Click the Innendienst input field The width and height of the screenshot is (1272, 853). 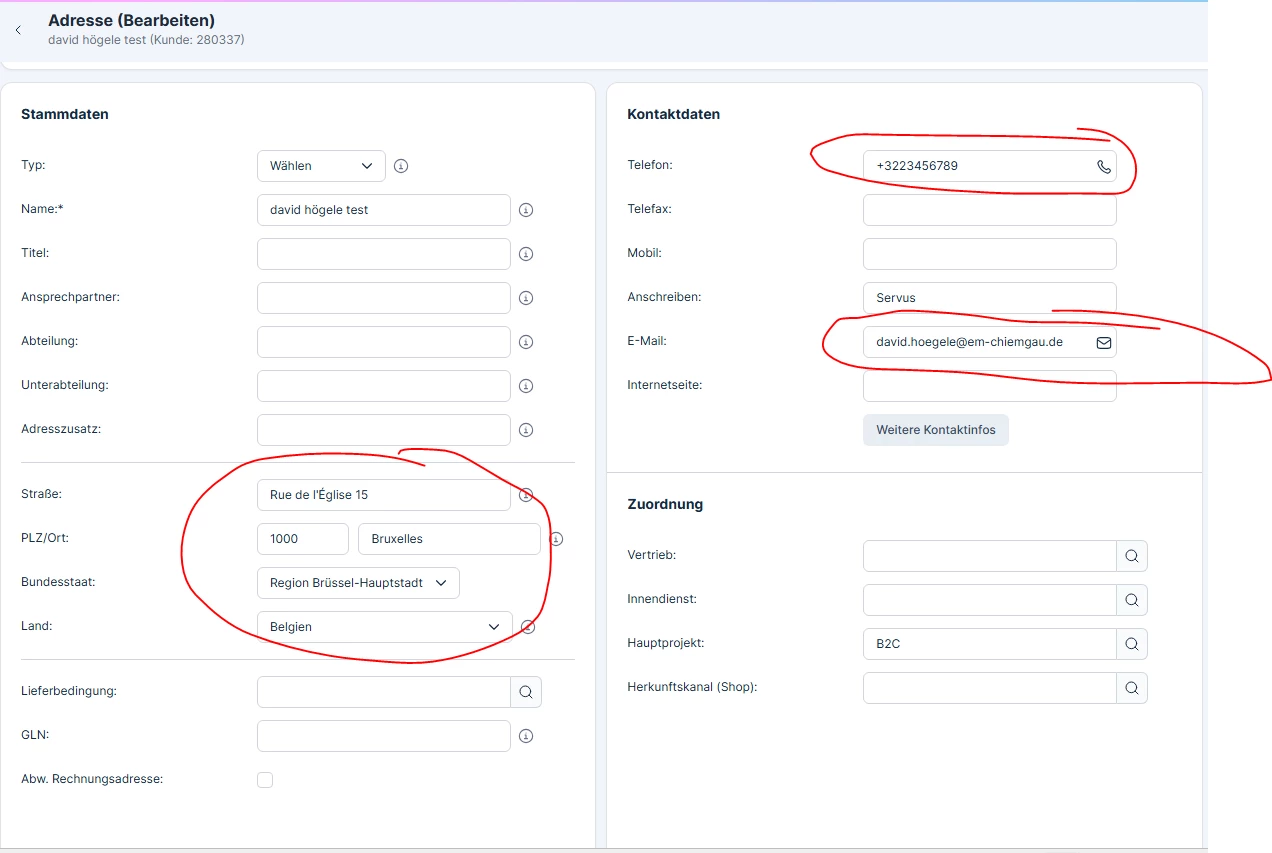tap(990, 600)
